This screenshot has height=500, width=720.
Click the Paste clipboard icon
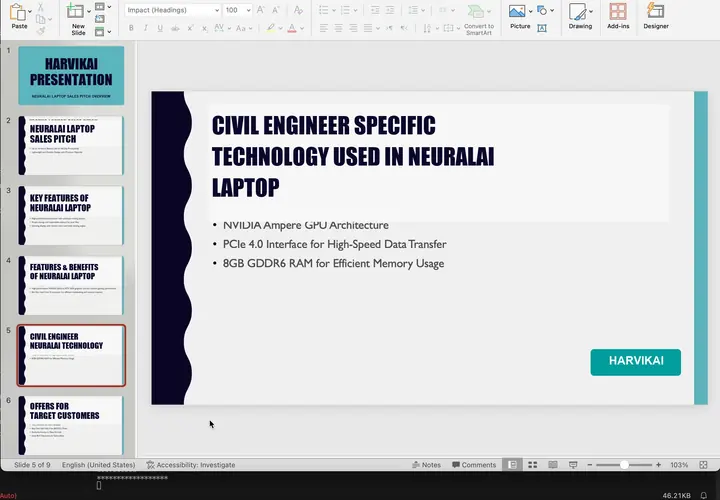click(18, 12)
